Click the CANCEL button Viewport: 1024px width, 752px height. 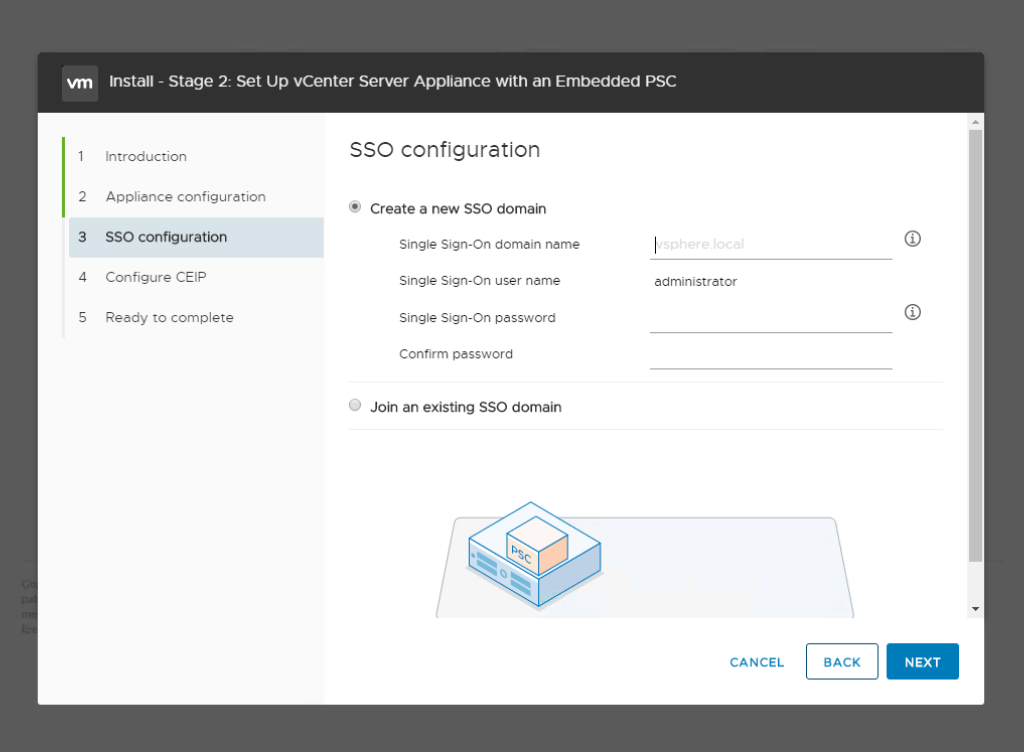point(756,662)
